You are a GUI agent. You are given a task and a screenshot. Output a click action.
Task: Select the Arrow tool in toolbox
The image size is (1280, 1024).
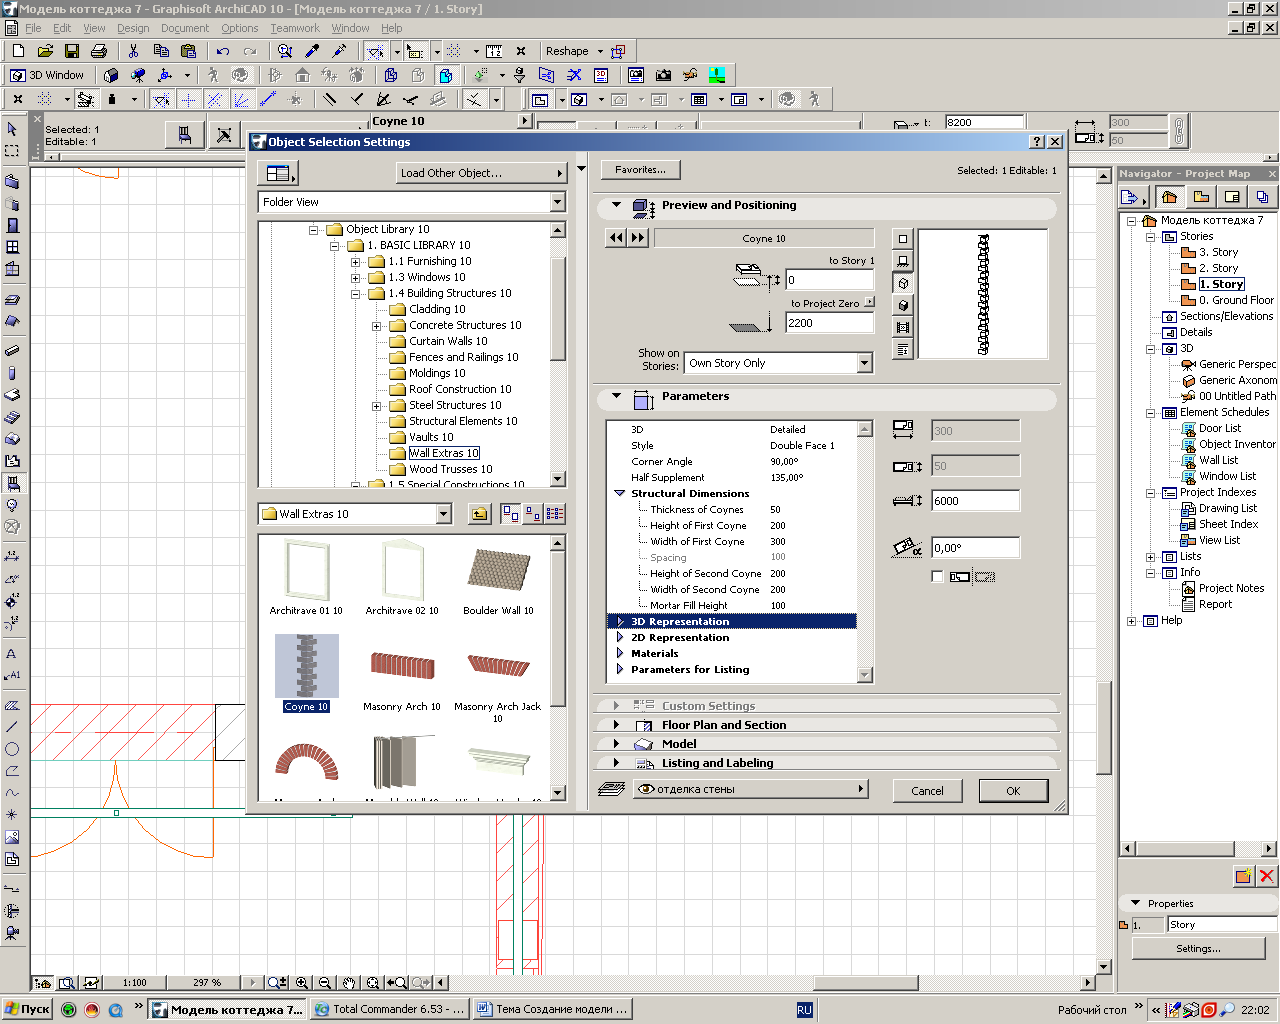pyautogui.click(x=12, y=129)
